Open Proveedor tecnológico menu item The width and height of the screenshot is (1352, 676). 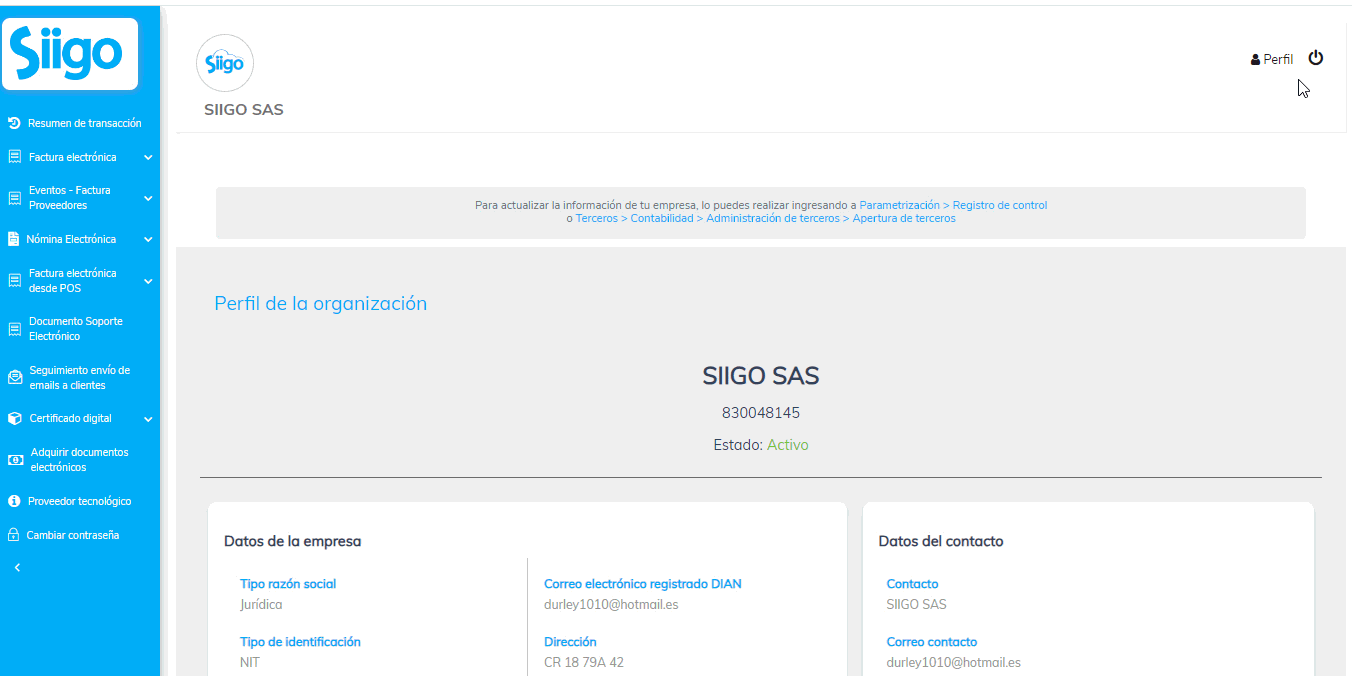point(80,501)
